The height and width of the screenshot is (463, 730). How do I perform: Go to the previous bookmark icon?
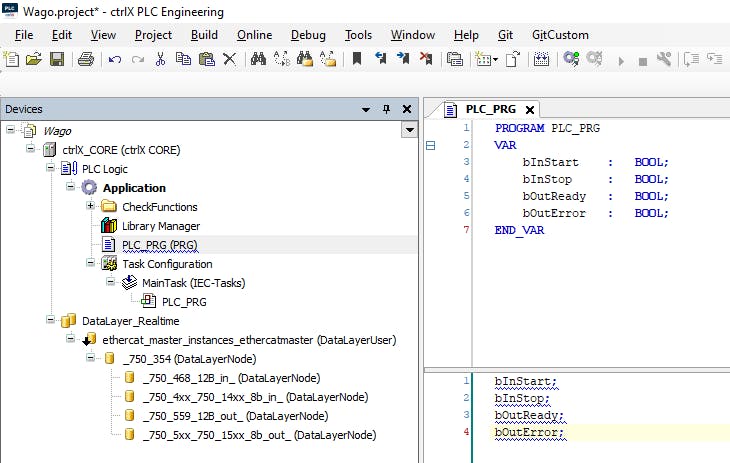pos(380,59)
